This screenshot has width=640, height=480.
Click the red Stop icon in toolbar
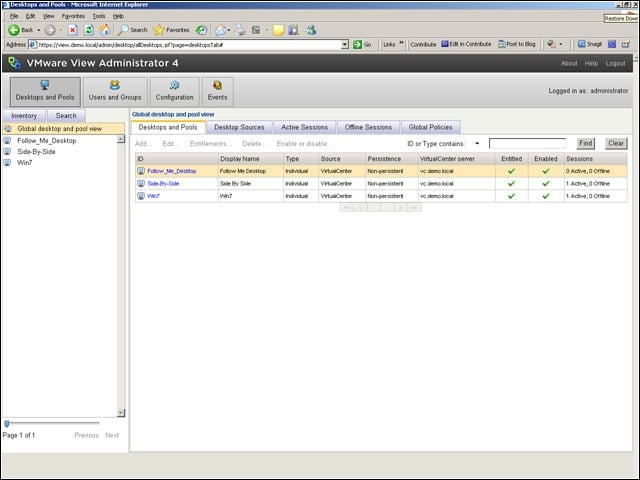point(72,30)
